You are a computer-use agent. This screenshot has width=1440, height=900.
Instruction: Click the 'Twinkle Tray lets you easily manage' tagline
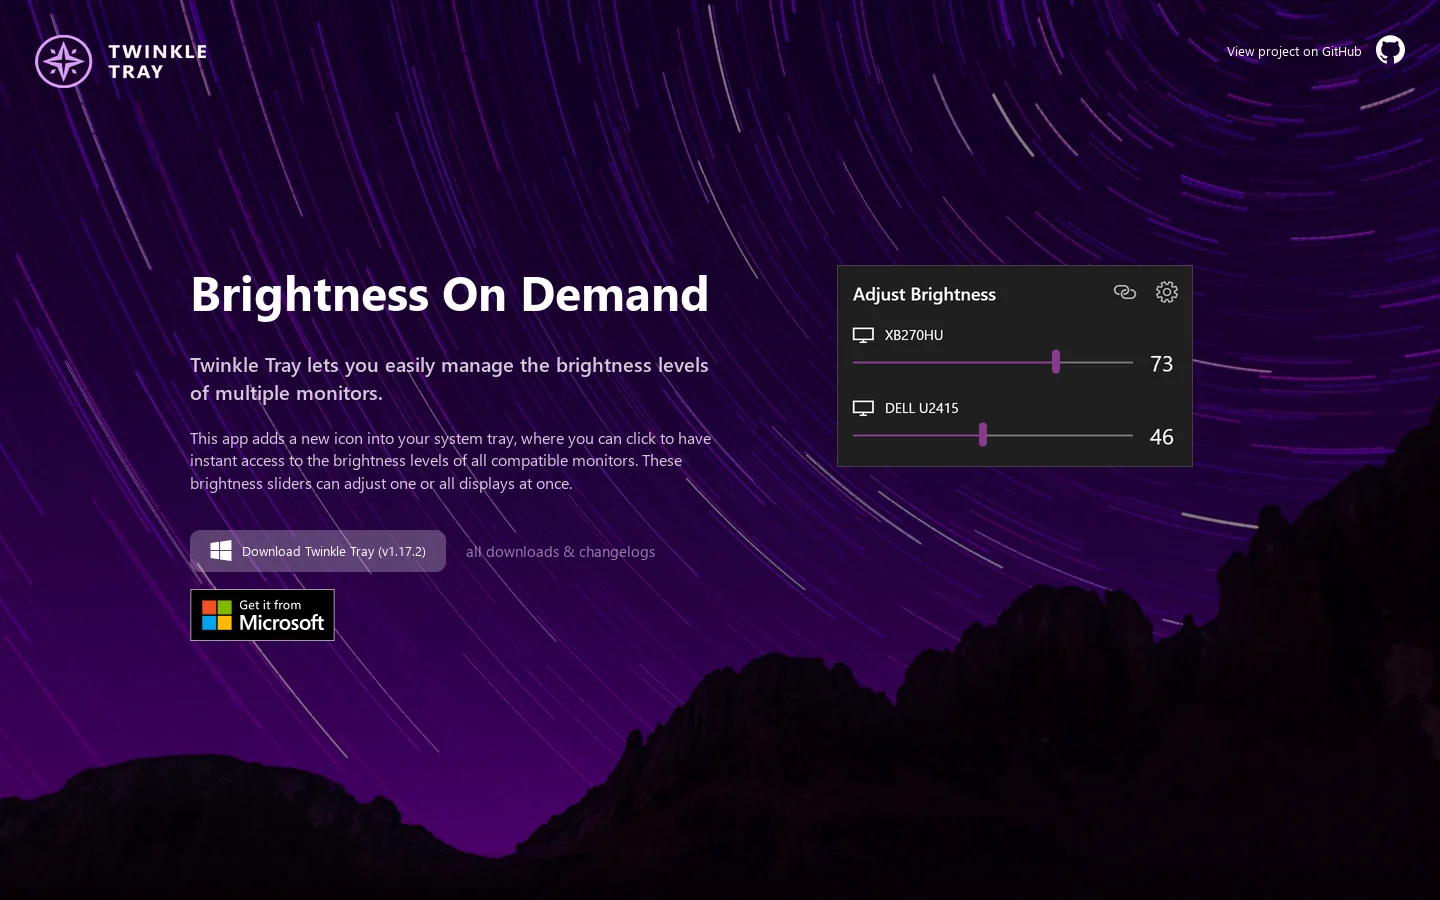450,379
